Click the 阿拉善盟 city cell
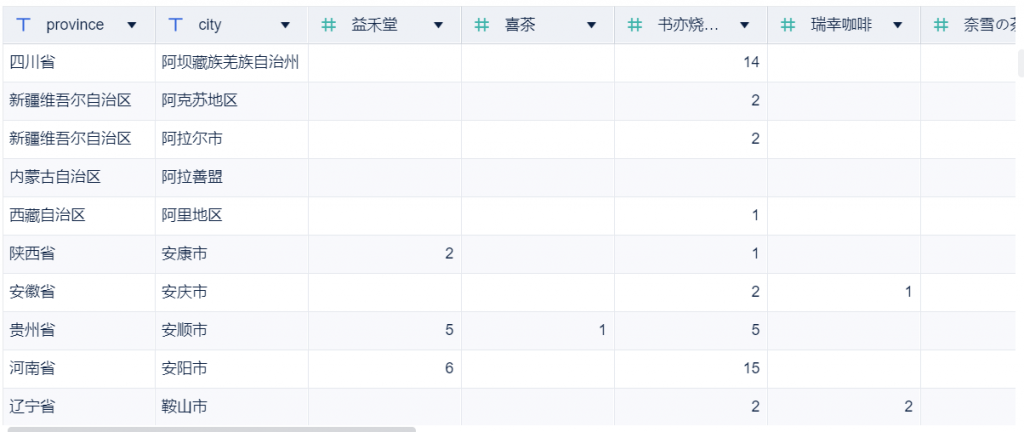This screenshot has width=1024, height=432. (232, 177)
